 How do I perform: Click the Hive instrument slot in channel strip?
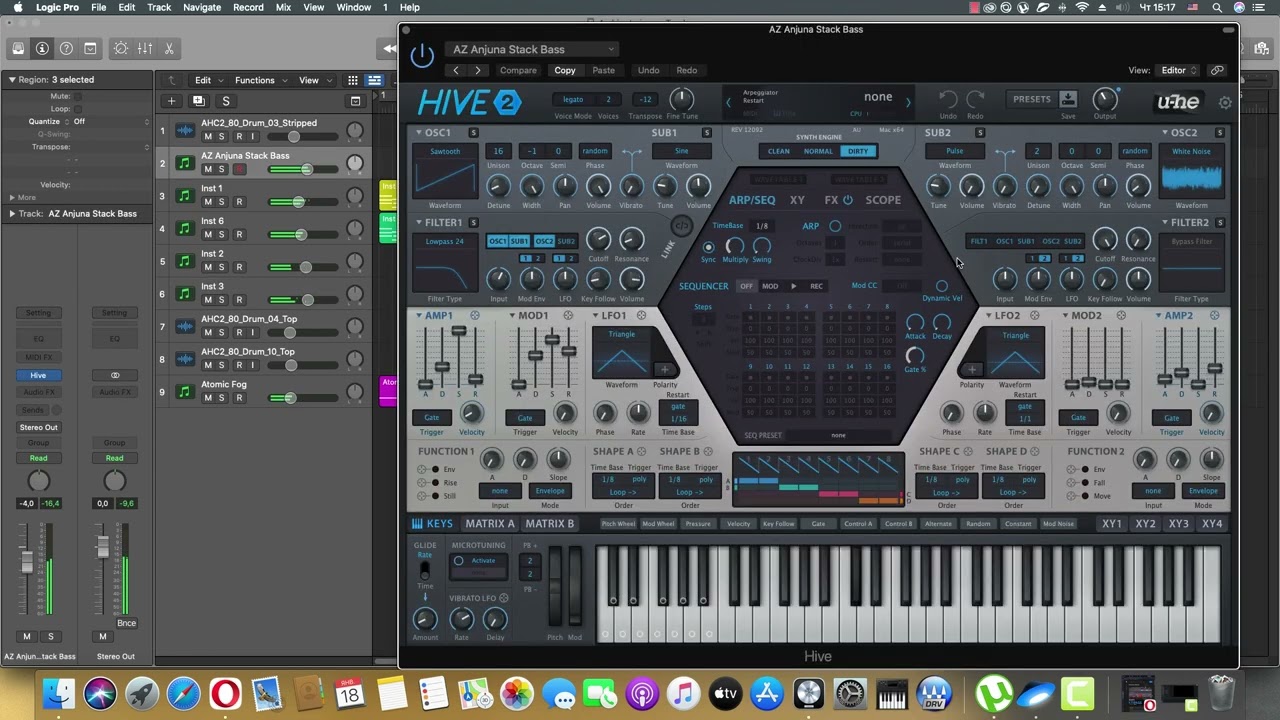click(x=38, y=375)
